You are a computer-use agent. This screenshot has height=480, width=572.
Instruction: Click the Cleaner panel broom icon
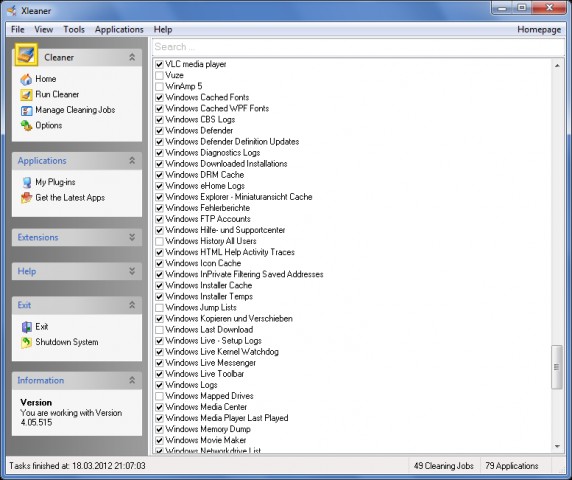(x=26, y=55)
